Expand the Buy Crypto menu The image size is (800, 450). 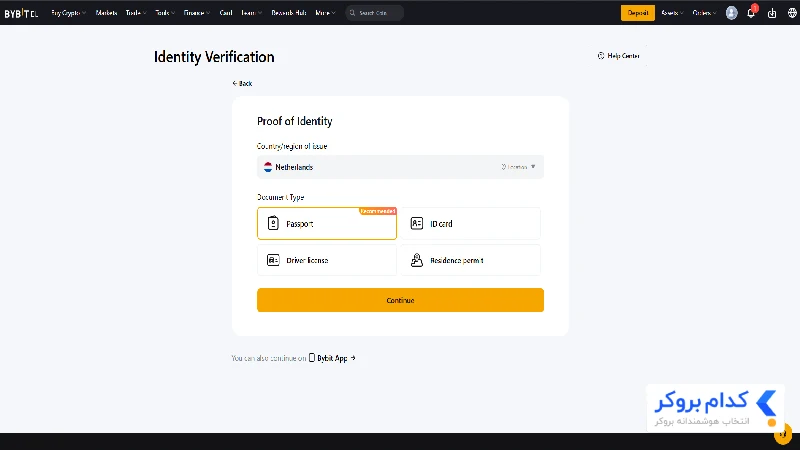point(68,13)
